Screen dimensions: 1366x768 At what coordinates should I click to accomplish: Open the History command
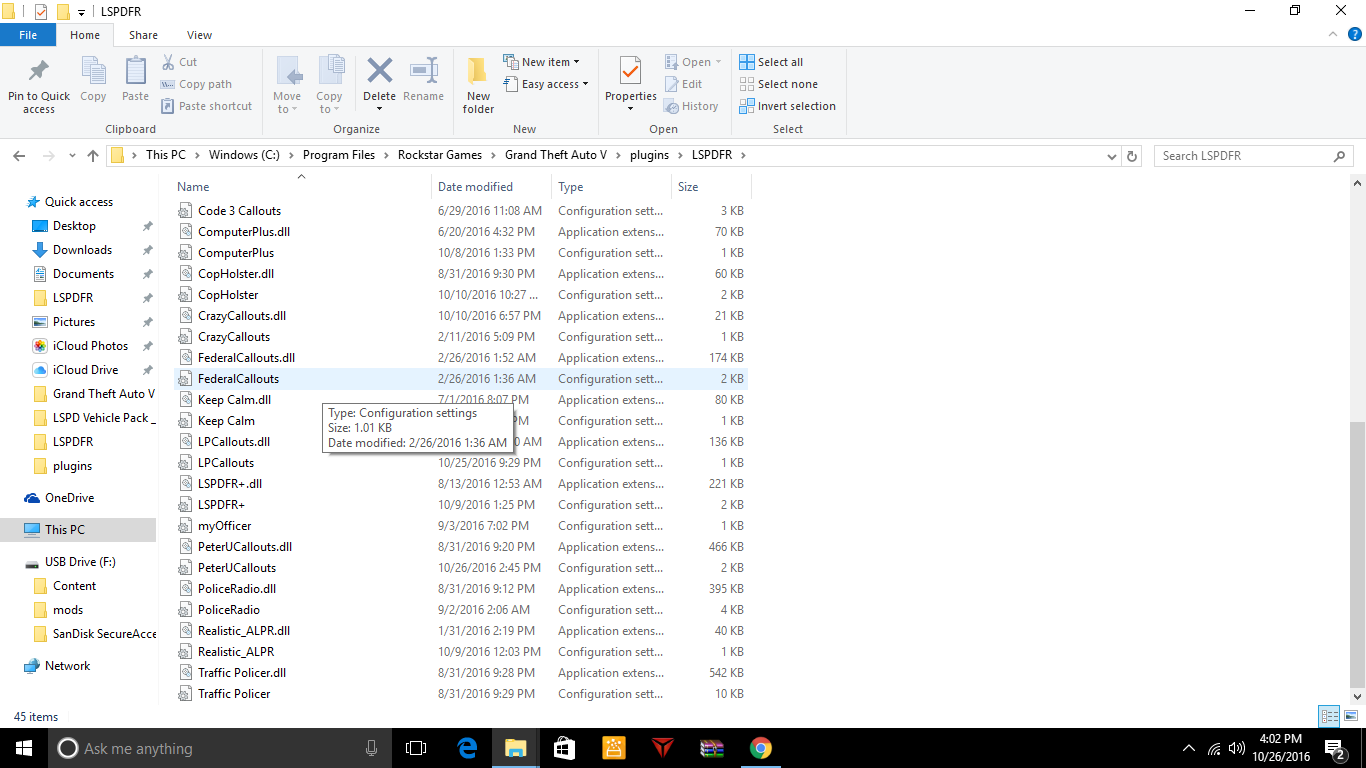[x=691, y=106]
